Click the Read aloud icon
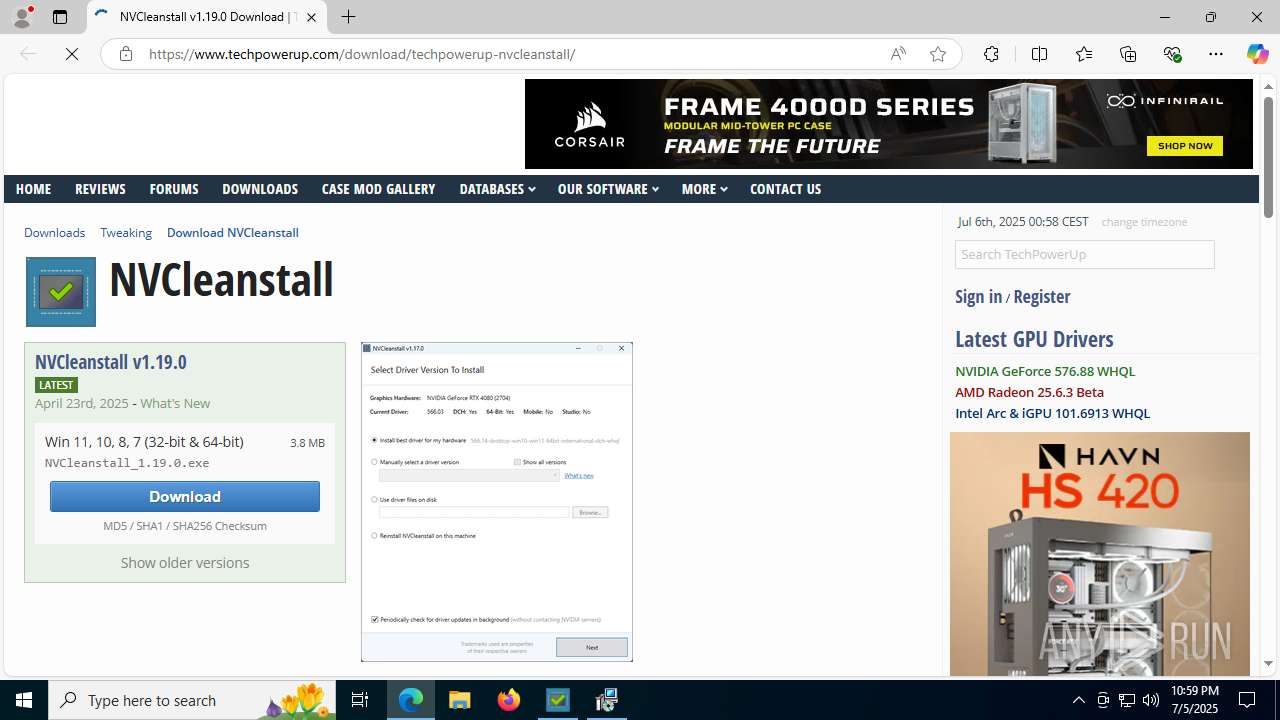1280x720 pixels. tap(898, 54)
